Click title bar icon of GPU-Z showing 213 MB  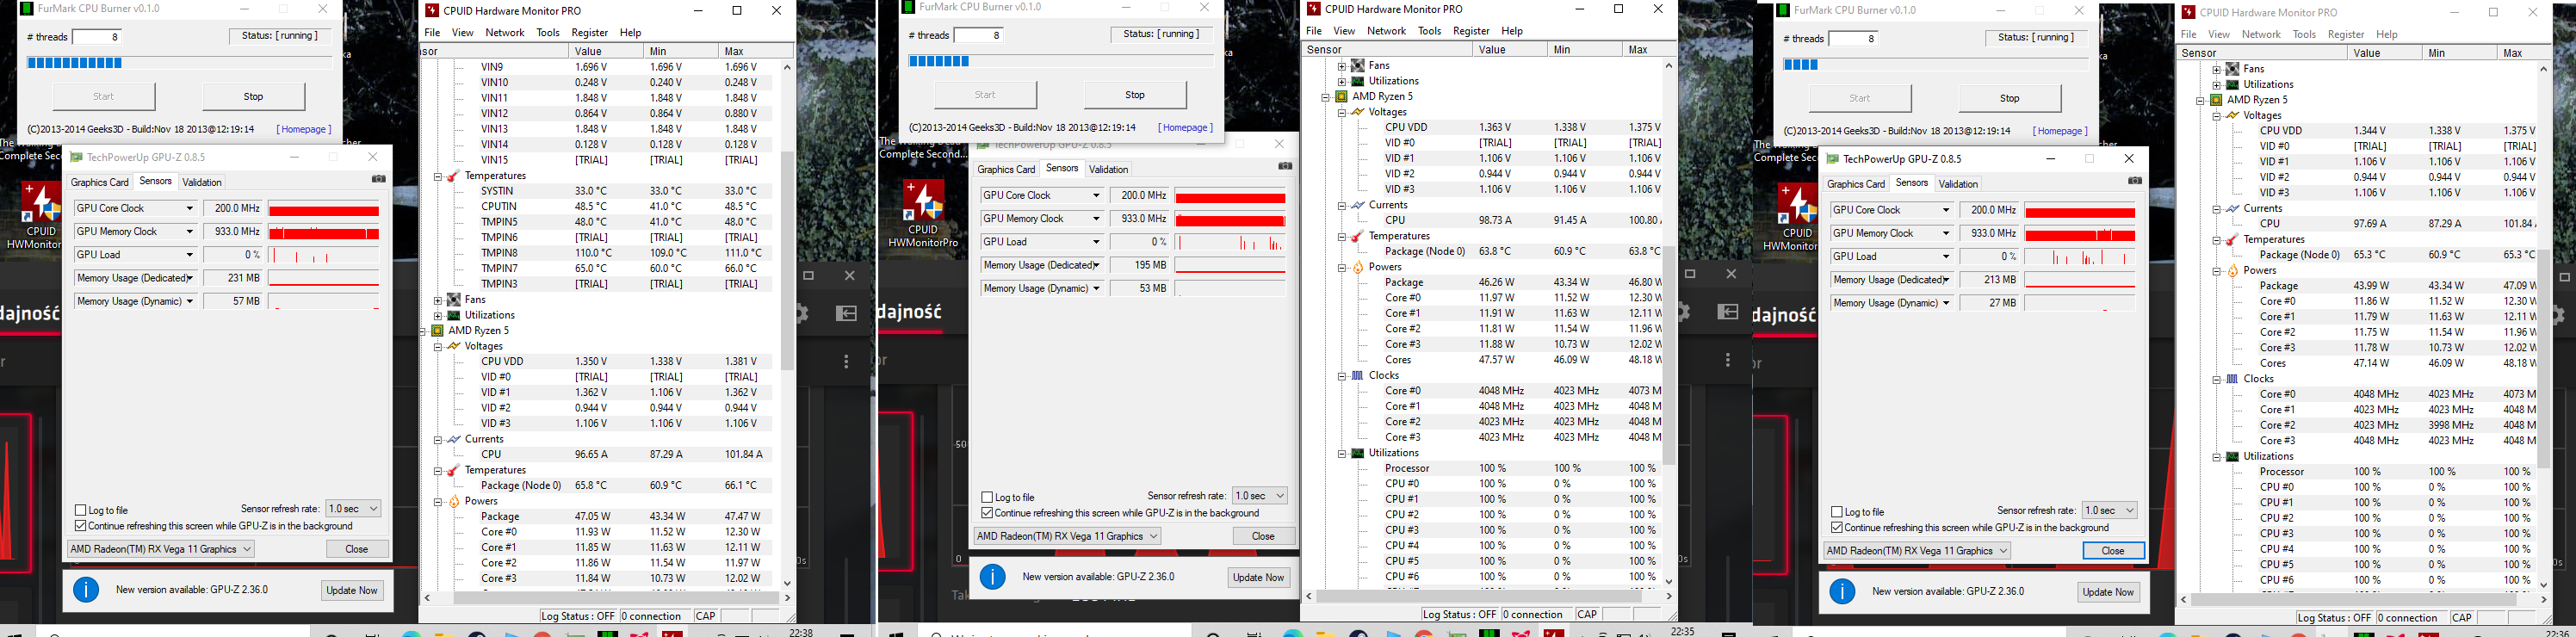(x=1832, y=158)
